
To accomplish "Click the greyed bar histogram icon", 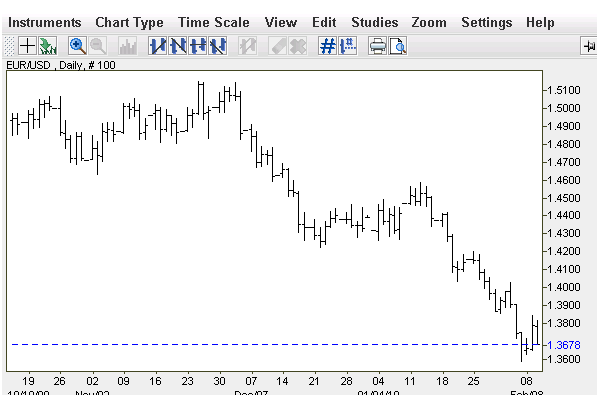I will [128, 46].
